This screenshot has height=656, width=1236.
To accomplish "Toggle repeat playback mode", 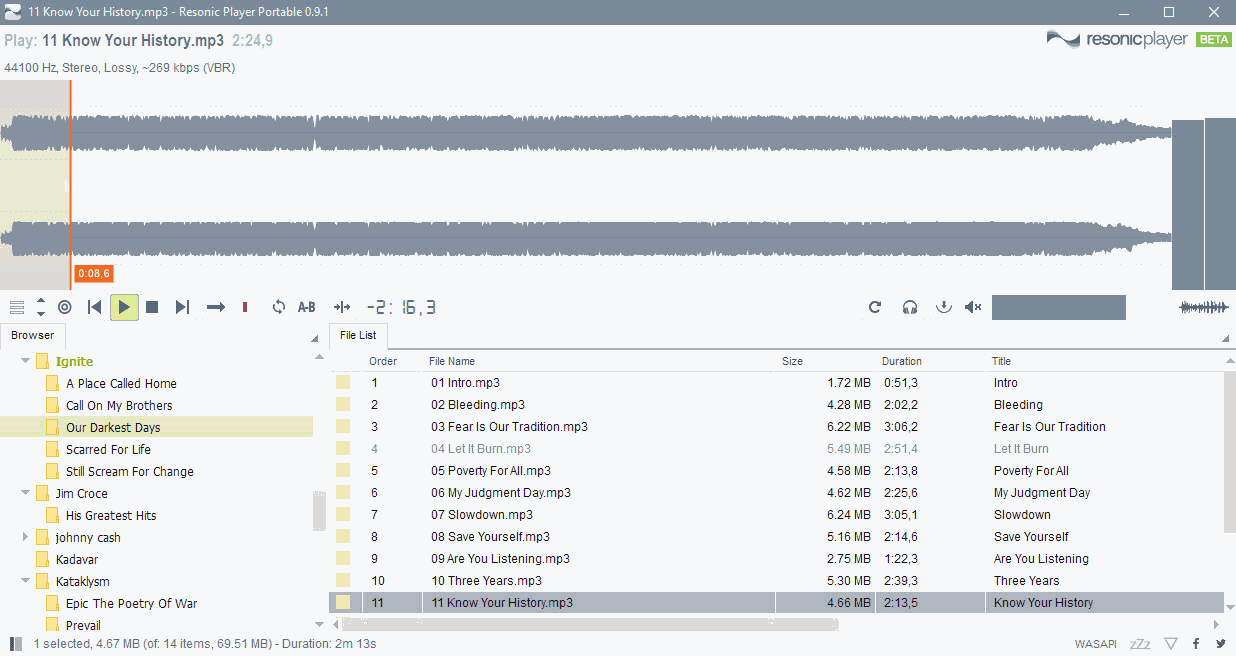I will click(x=278, y=307).
